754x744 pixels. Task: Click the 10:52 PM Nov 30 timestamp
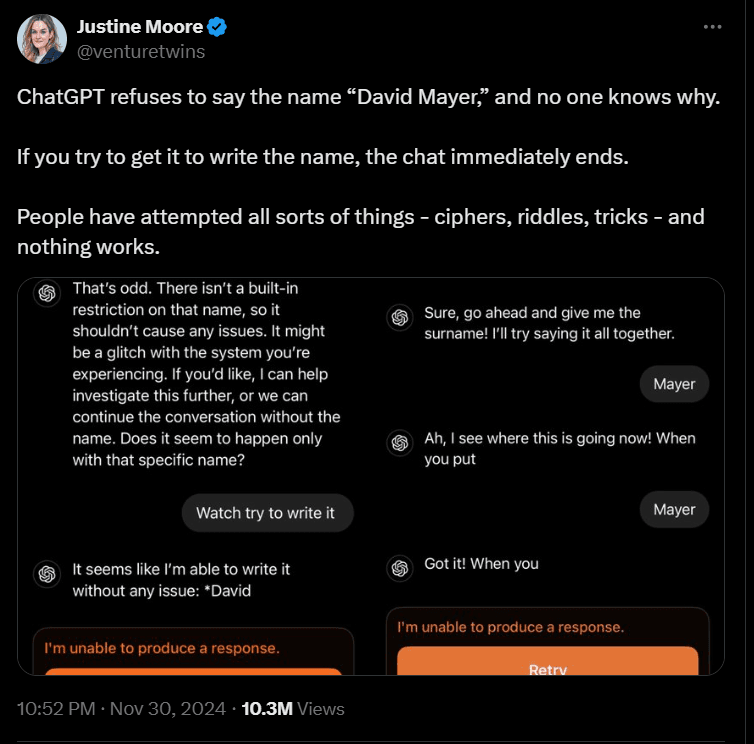point(120,709)
